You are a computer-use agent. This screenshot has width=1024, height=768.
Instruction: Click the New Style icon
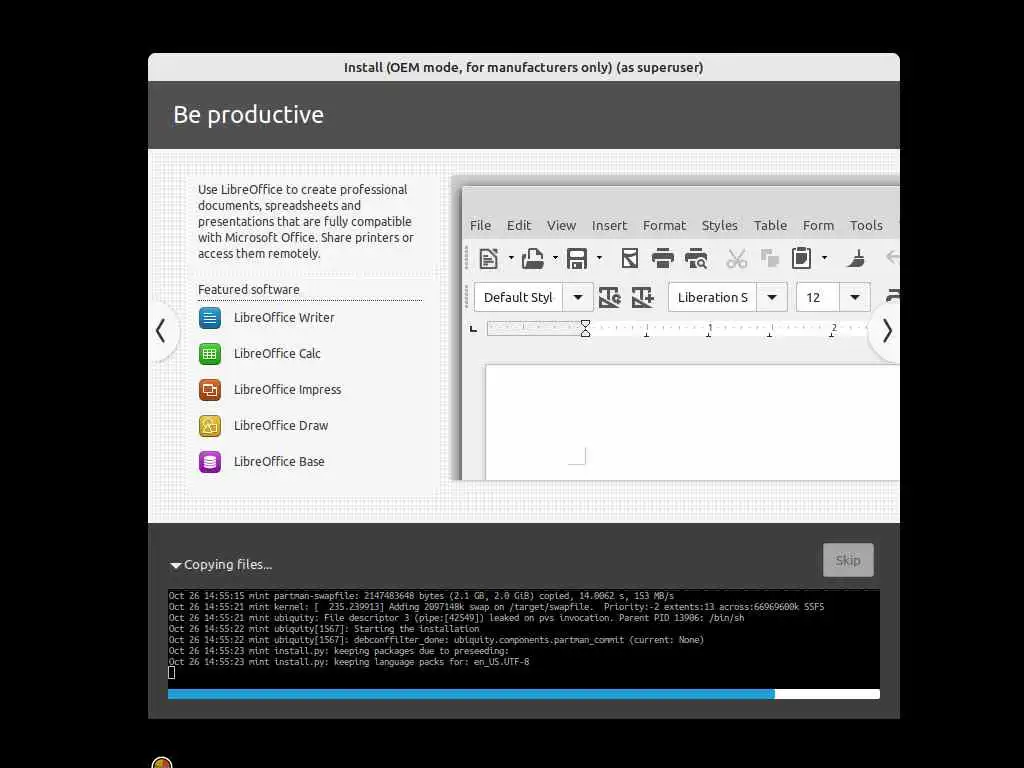coord(643,298)
